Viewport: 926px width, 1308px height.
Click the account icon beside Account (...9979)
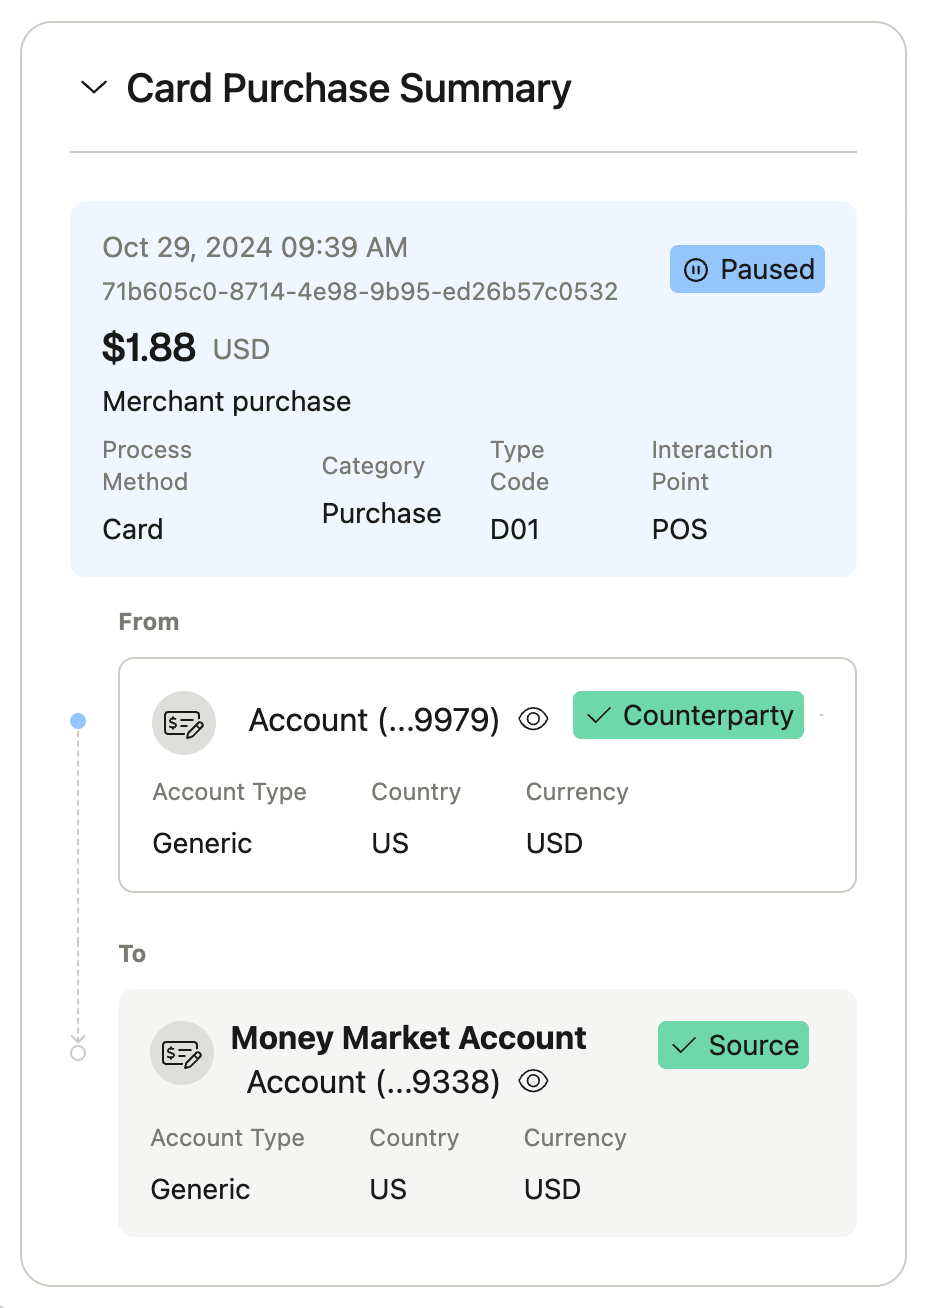point(184,722)
